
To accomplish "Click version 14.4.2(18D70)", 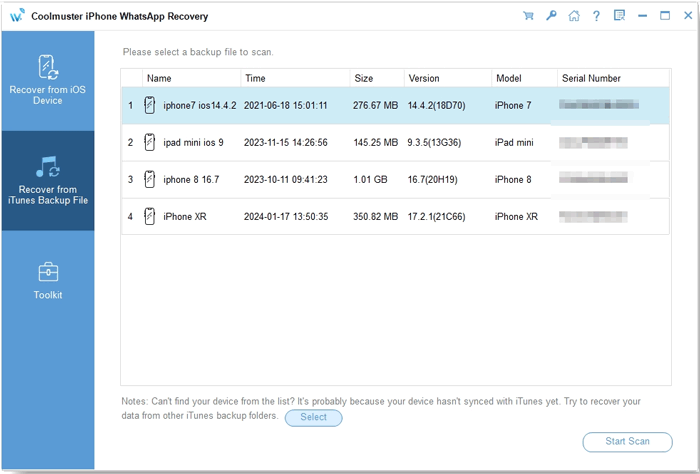I will click(436, 105).
